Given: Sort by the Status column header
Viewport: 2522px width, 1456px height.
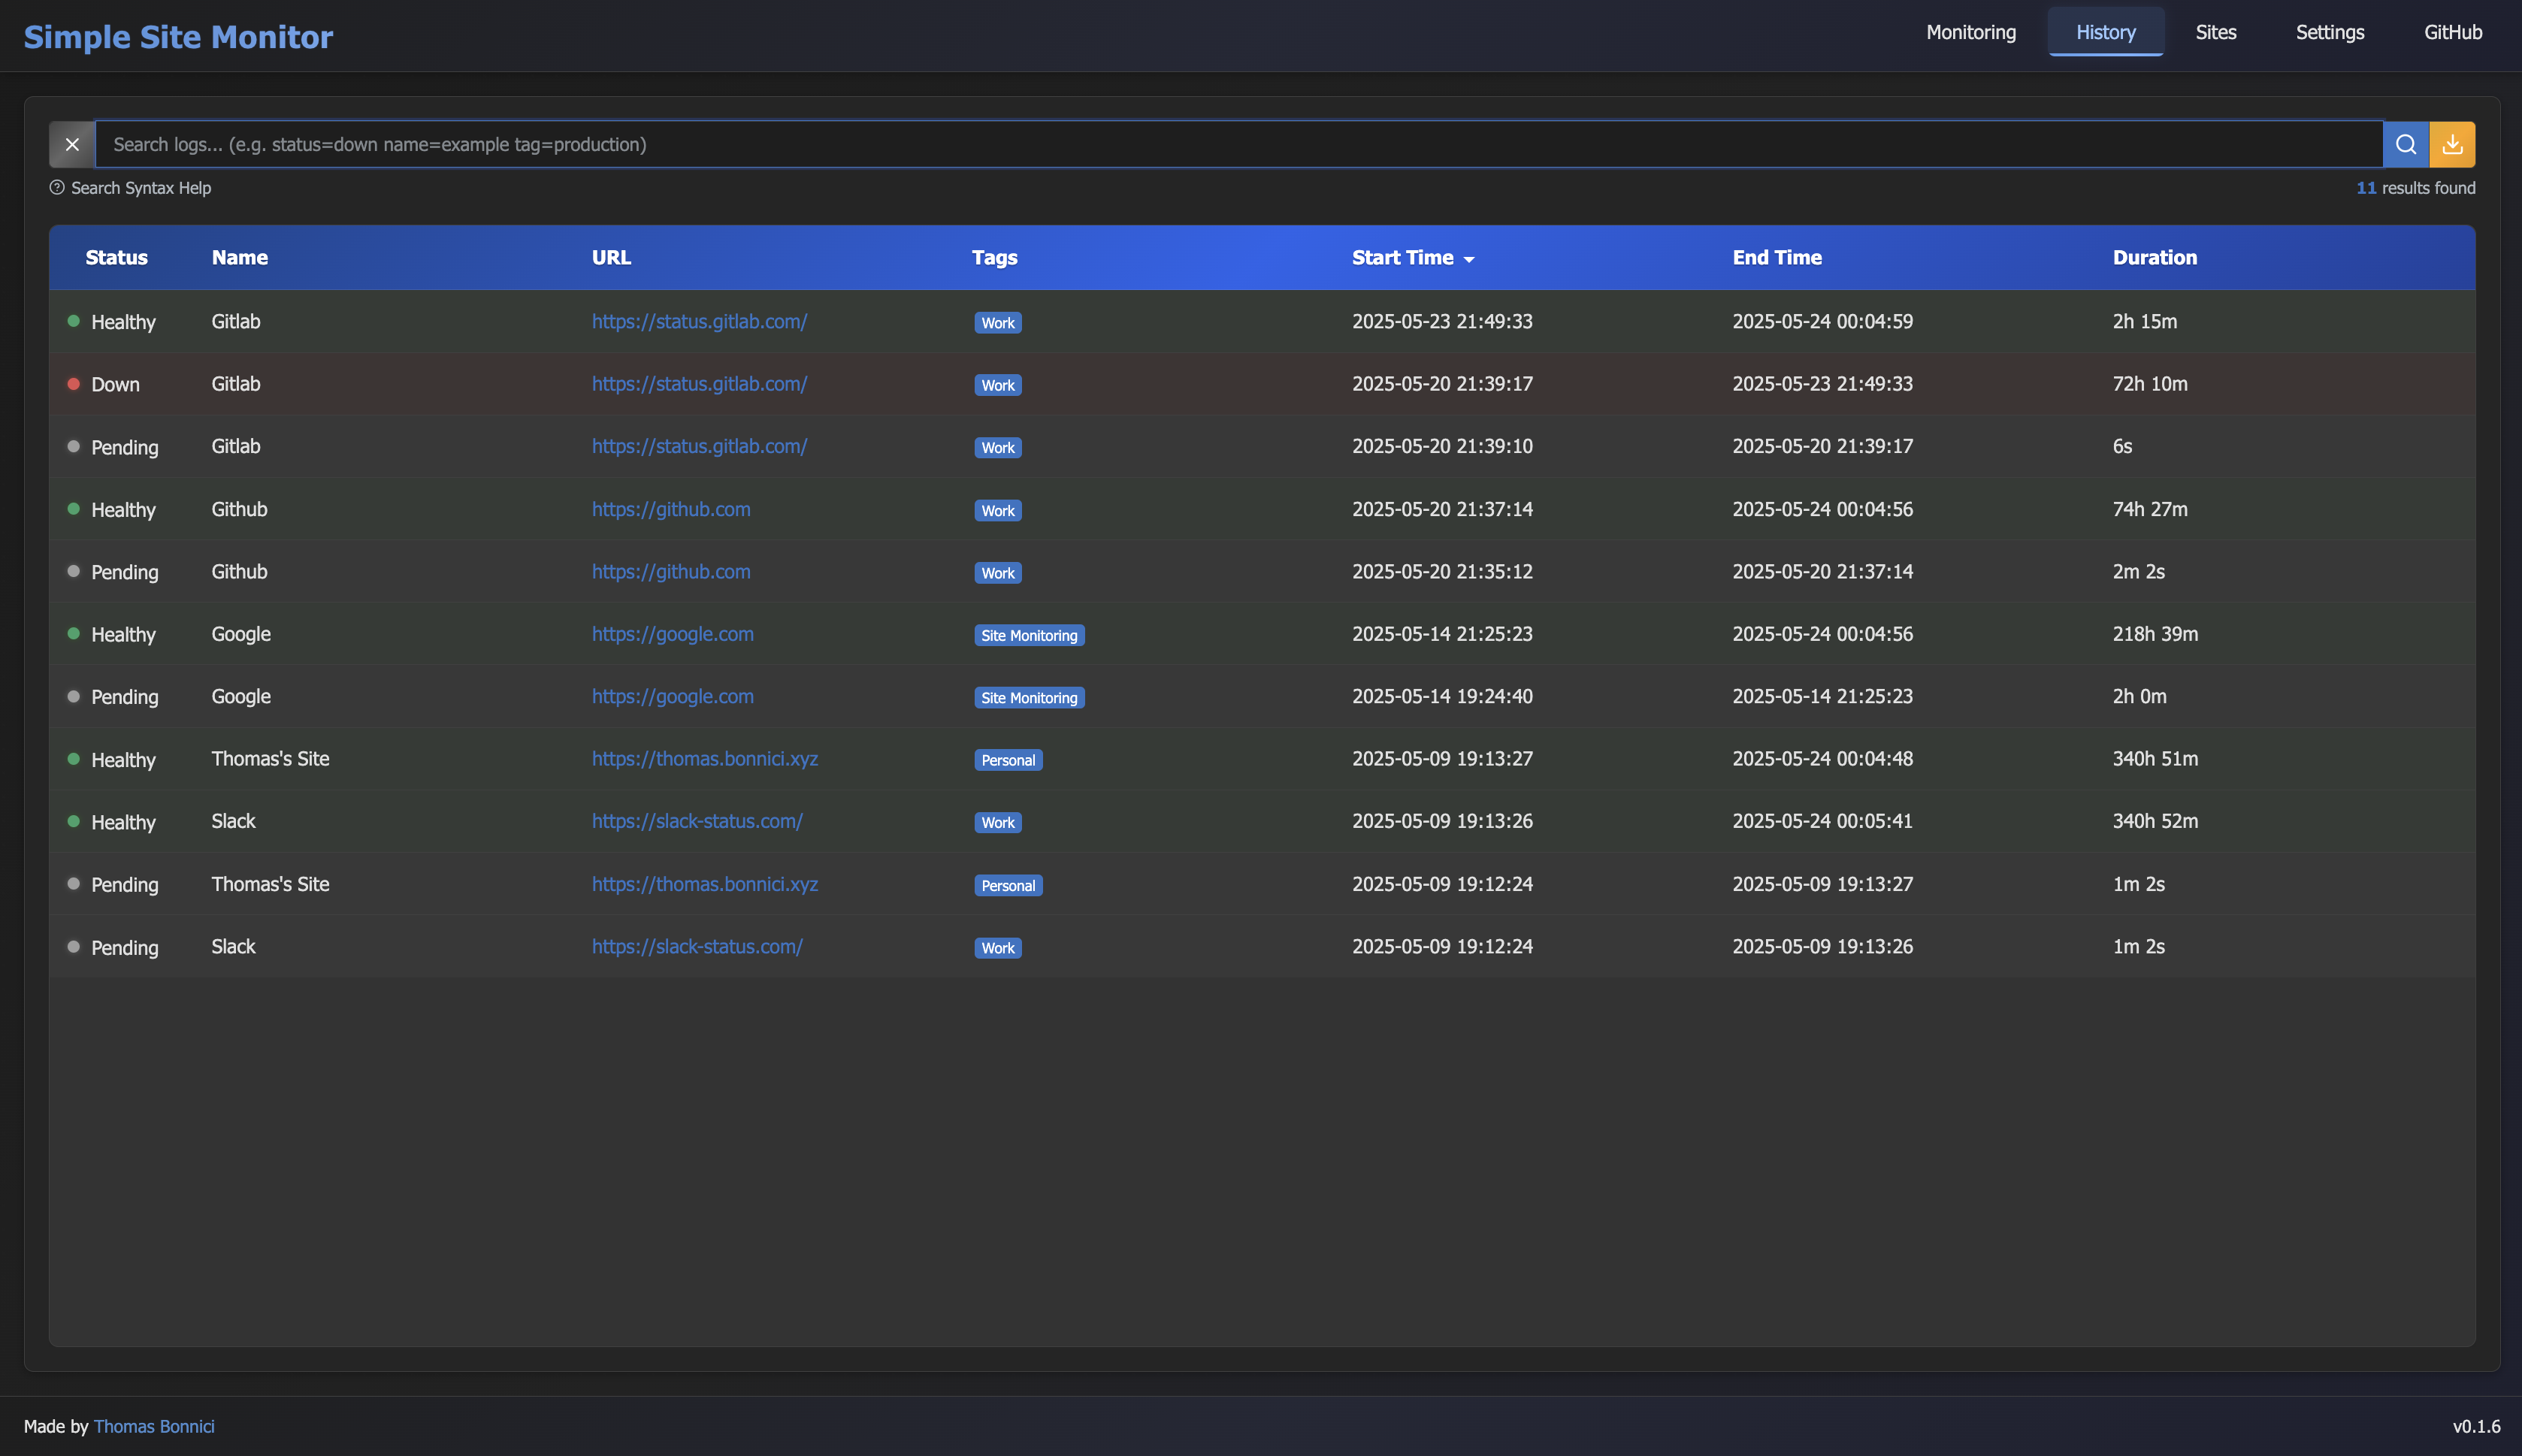Looking at the screenshot, I should click(x=116, y=258).
